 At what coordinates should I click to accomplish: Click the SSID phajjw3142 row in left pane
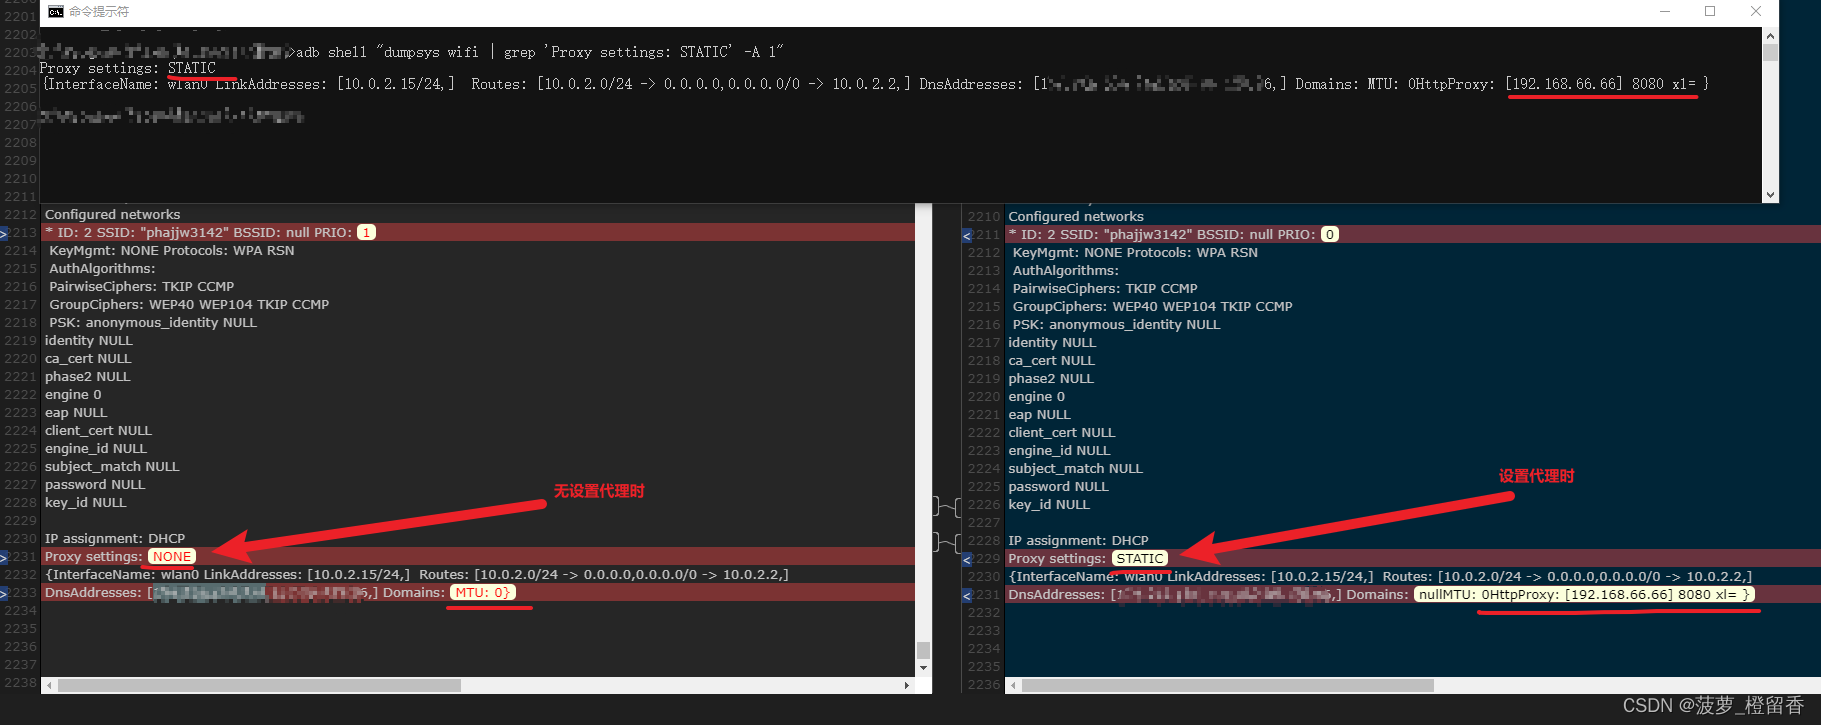[478, 233]
